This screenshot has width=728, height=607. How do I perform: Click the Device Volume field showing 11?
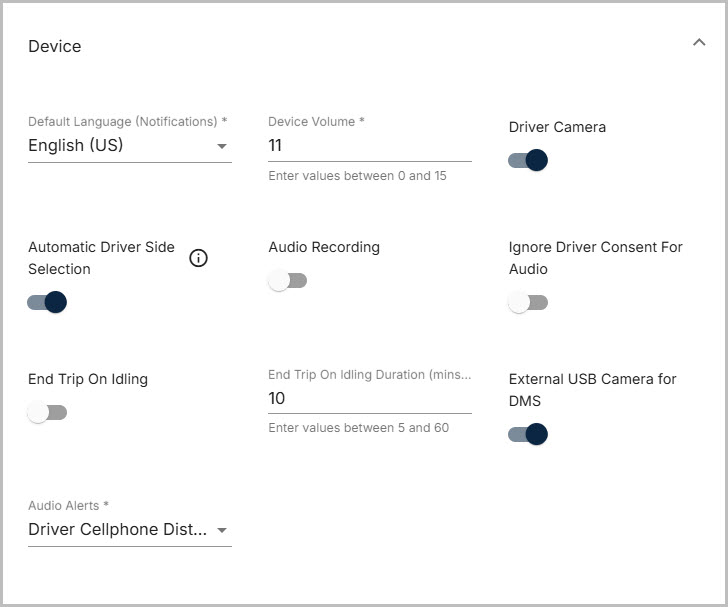[368, 146]
